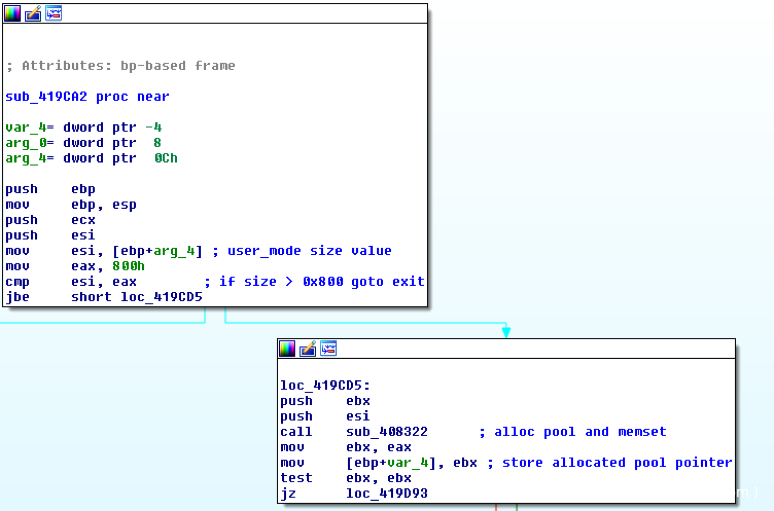Open node color picker in loc_419CD5 block
The width and height of the screenshot is (774, 511).
(x=288, y=348)
